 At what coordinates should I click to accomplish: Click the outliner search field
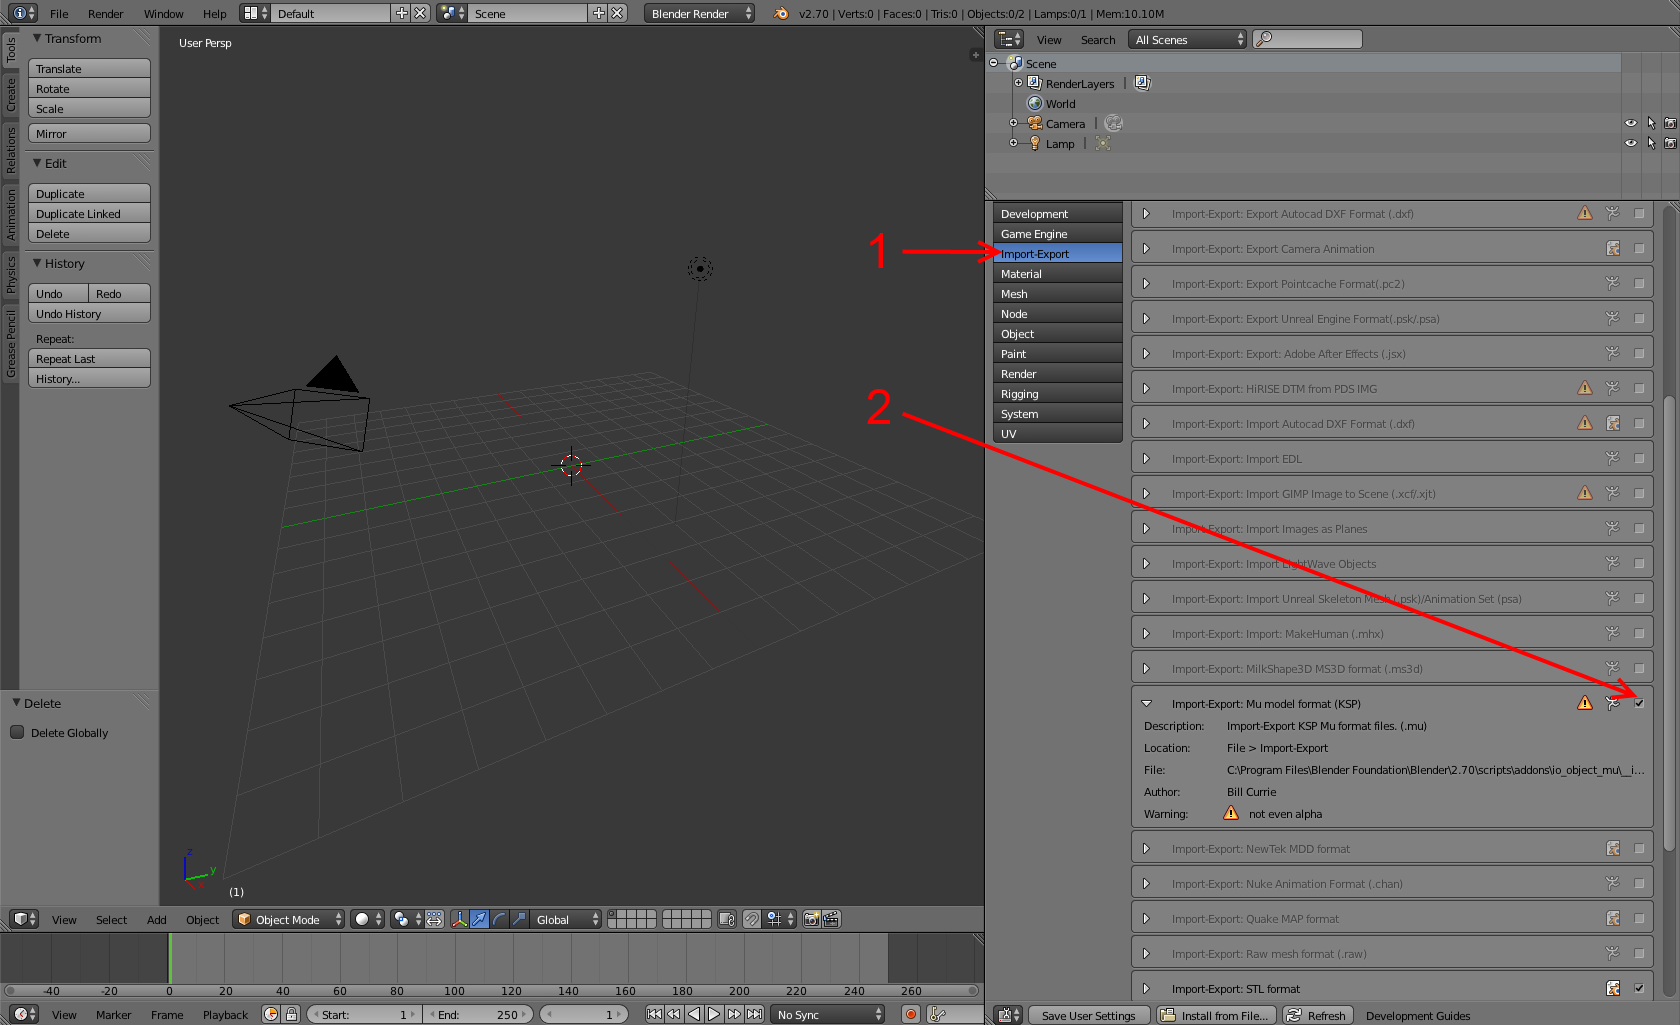pos(1308,39)
